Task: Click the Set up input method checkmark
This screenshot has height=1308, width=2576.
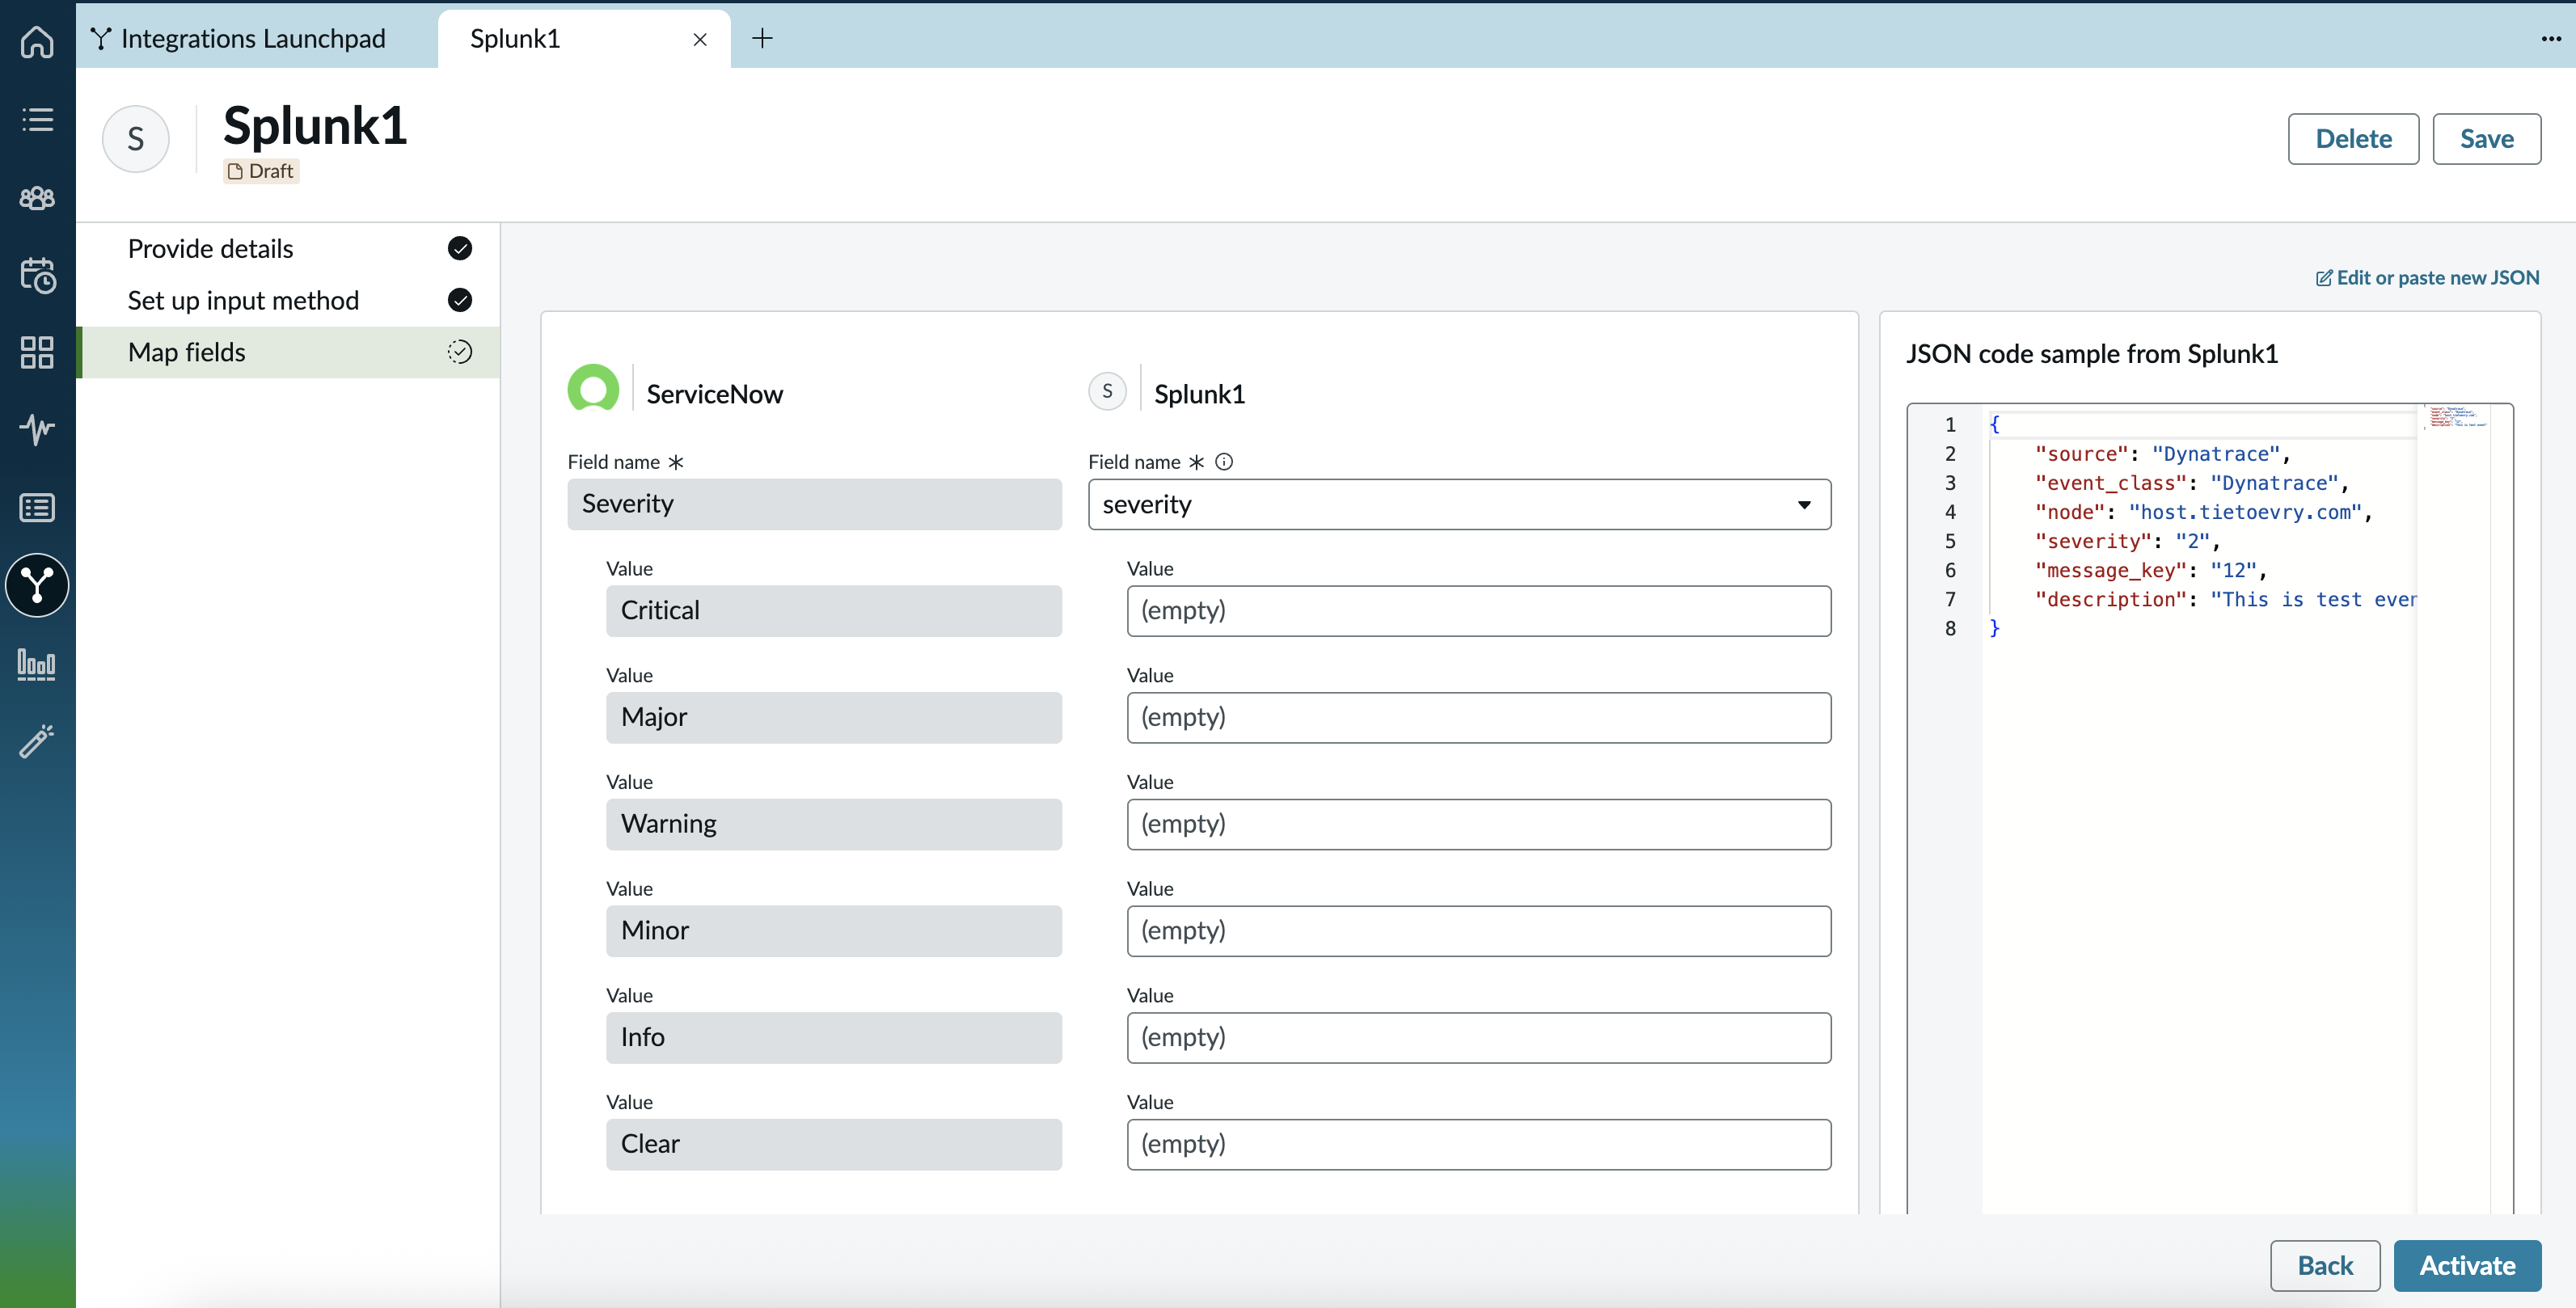Action: click(x=460, y=300)
